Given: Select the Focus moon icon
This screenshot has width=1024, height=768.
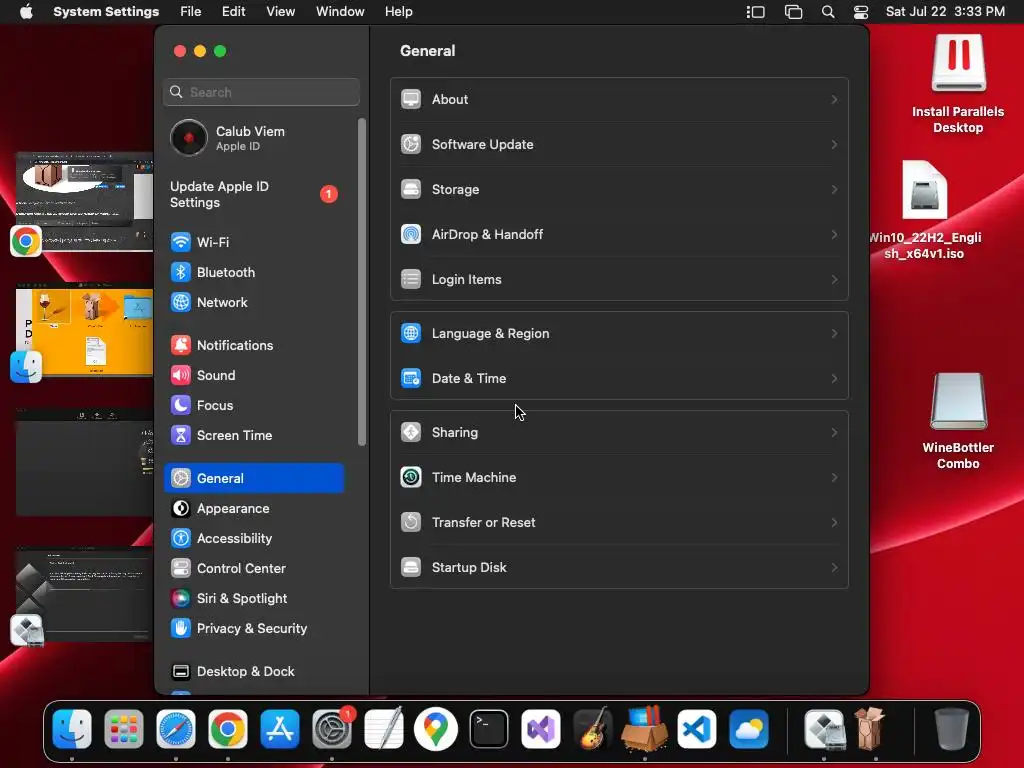Looking at the screenshot, I should [181, 406].
